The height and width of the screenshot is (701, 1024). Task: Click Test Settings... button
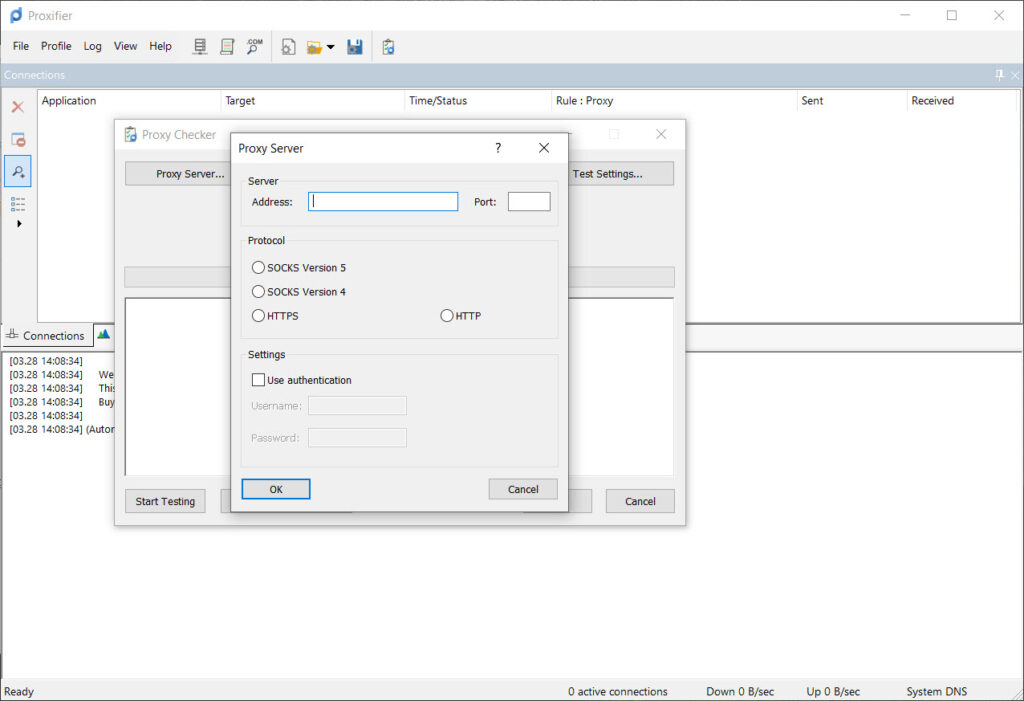tap(620, 174)
